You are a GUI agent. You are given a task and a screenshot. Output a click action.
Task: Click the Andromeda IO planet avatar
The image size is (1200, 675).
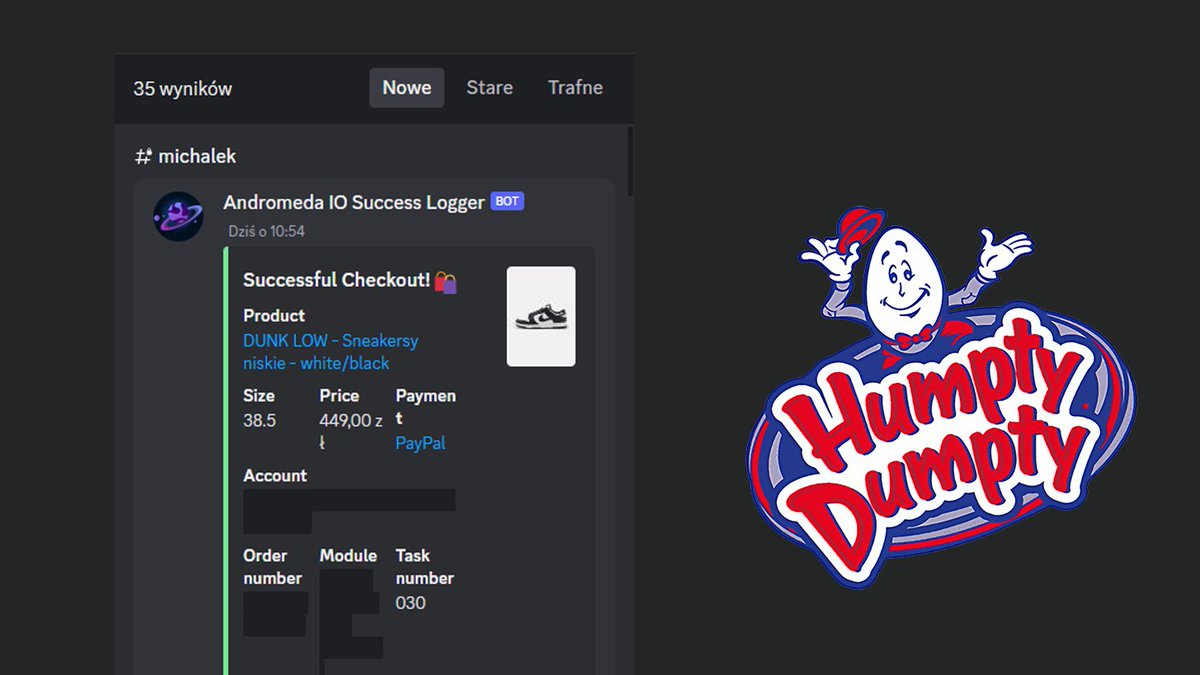[178, 216]
